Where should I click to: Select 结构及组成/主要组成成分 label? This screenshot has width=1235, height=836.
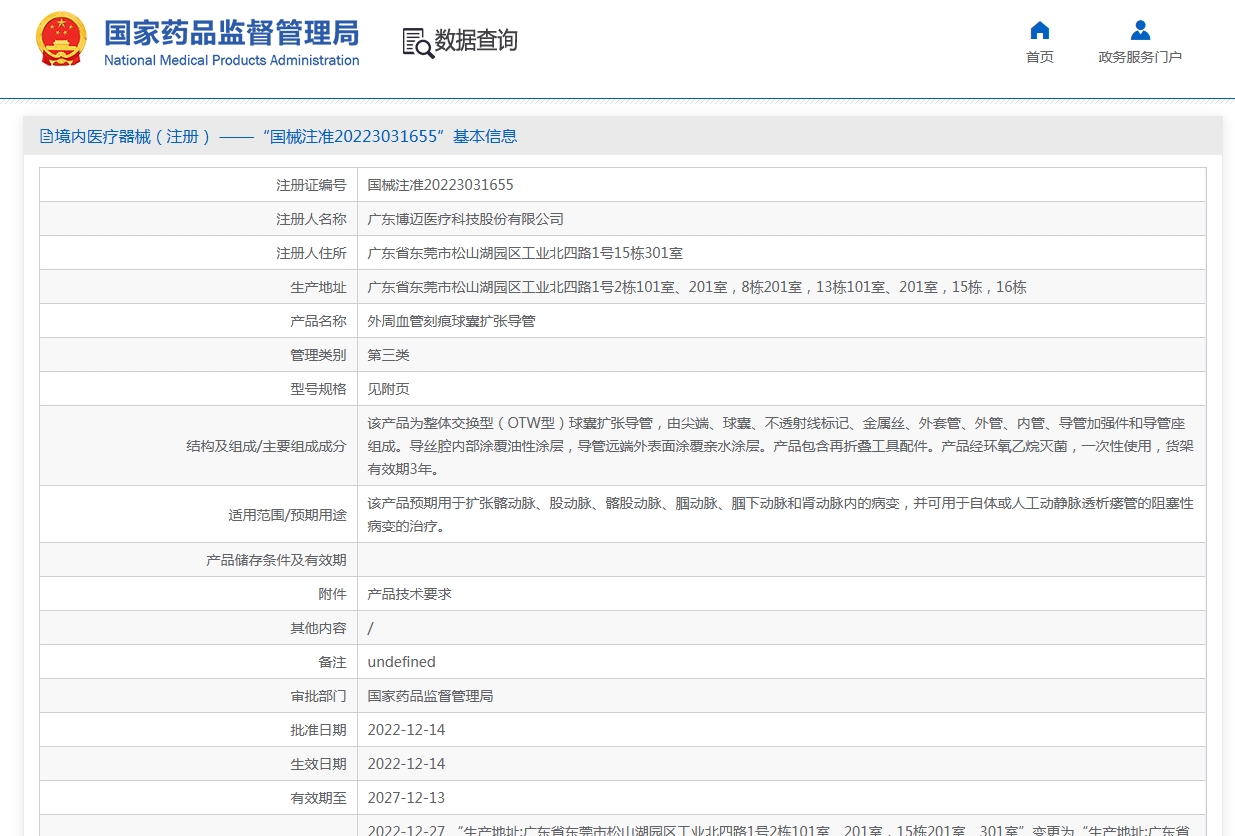pos(266,446)
